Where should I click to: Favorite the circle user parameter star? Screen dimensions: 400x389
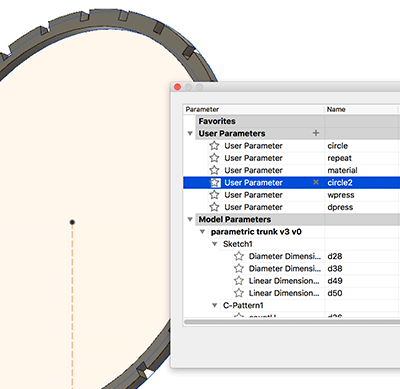pos(214,146)
